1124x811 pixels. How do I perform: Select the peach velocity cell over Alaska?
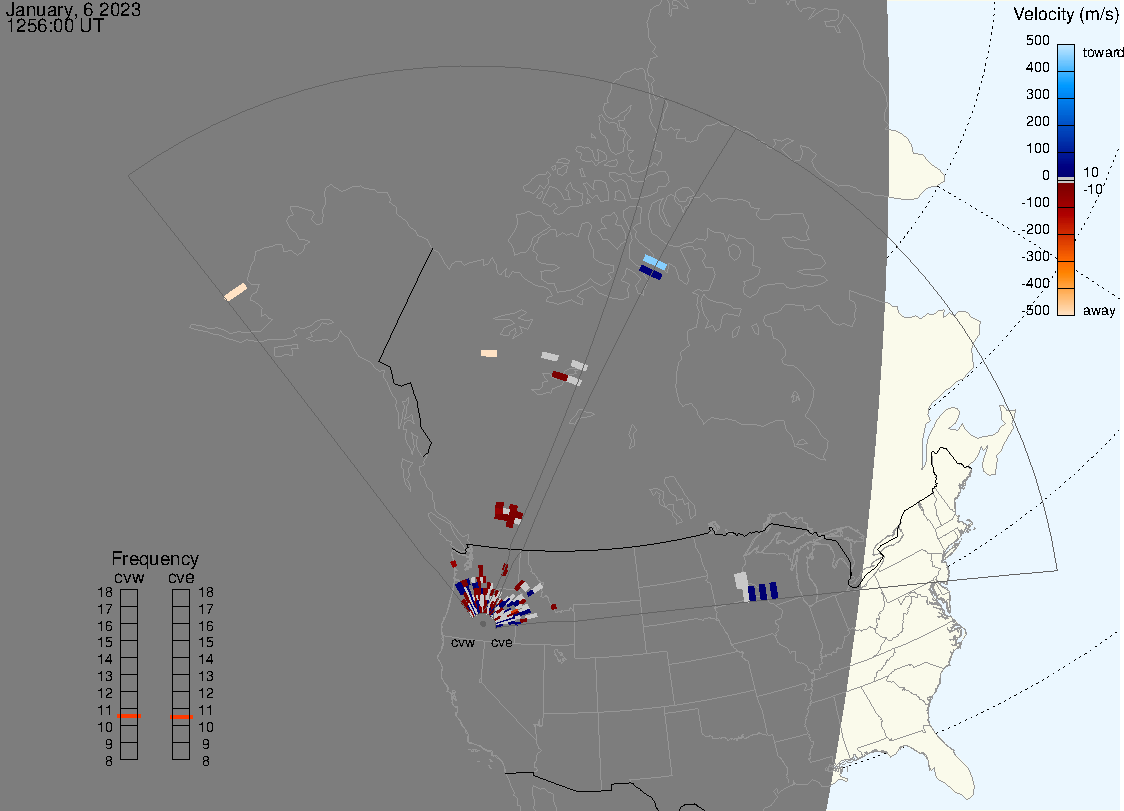point(236,292)
